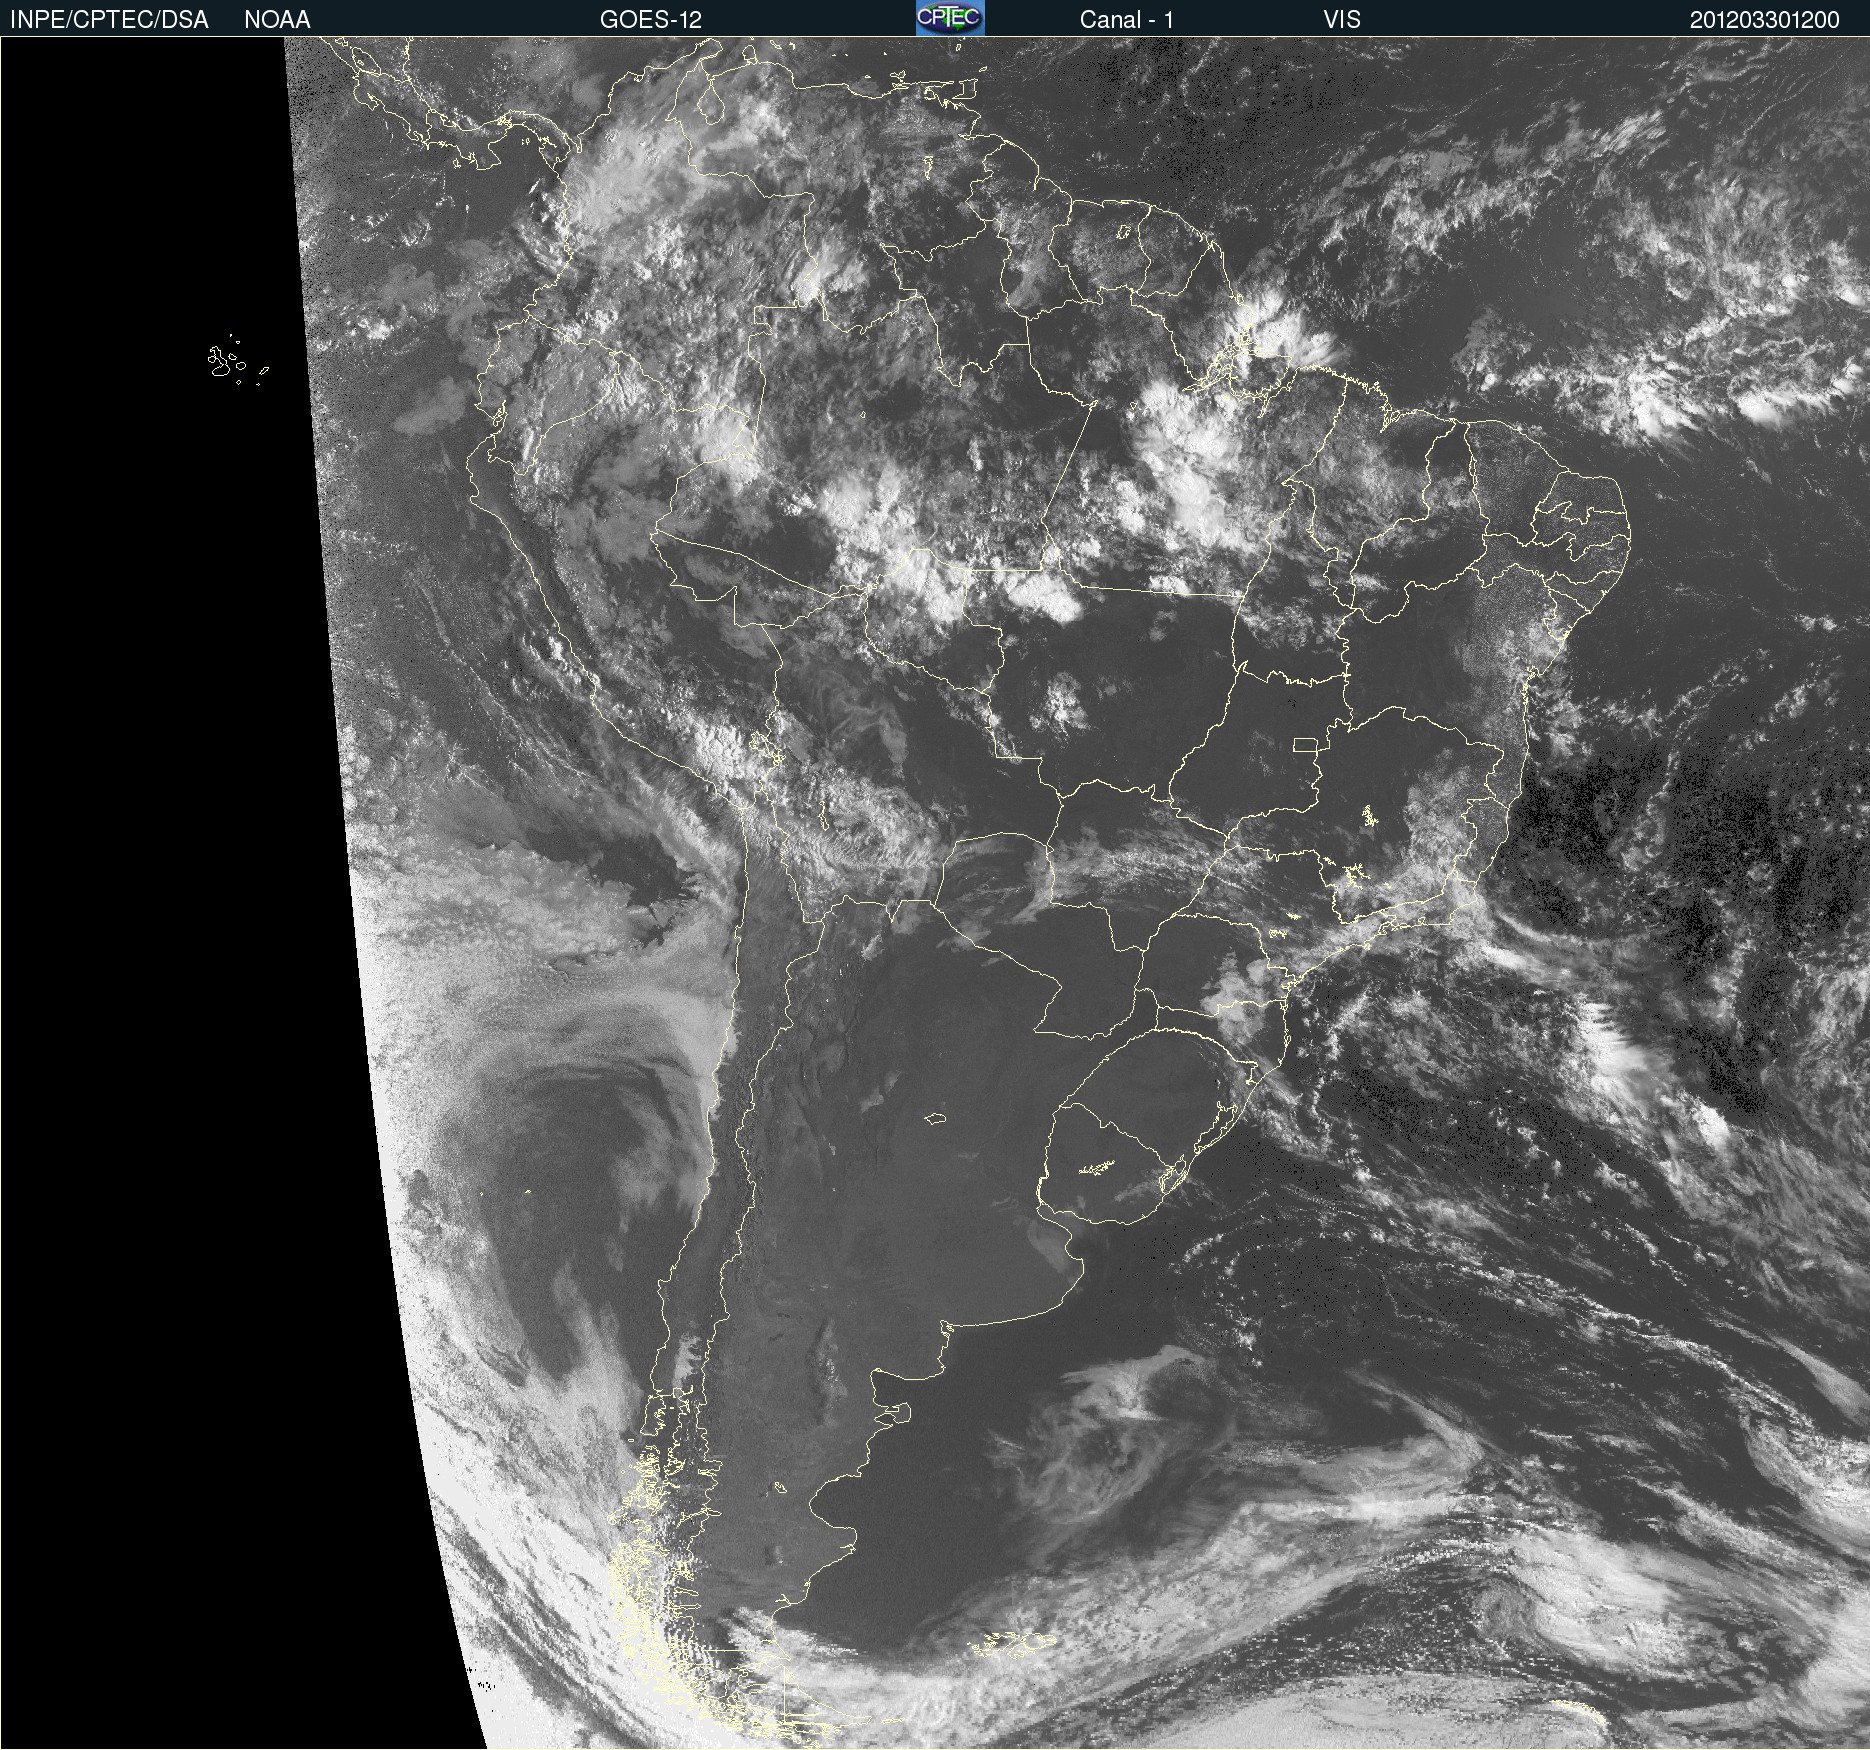
Task: Select the INPE/CPTEC/DSA header text
Action: click(109, 20)
